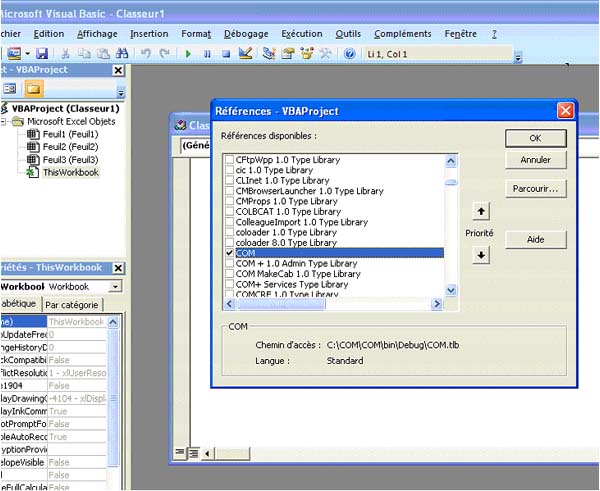Image resolution: width=600 pixels, height=491 pixels.
Task: Check the CMBrowserLauncher 1.0 Type Library box
Action: tap(229, 191)
